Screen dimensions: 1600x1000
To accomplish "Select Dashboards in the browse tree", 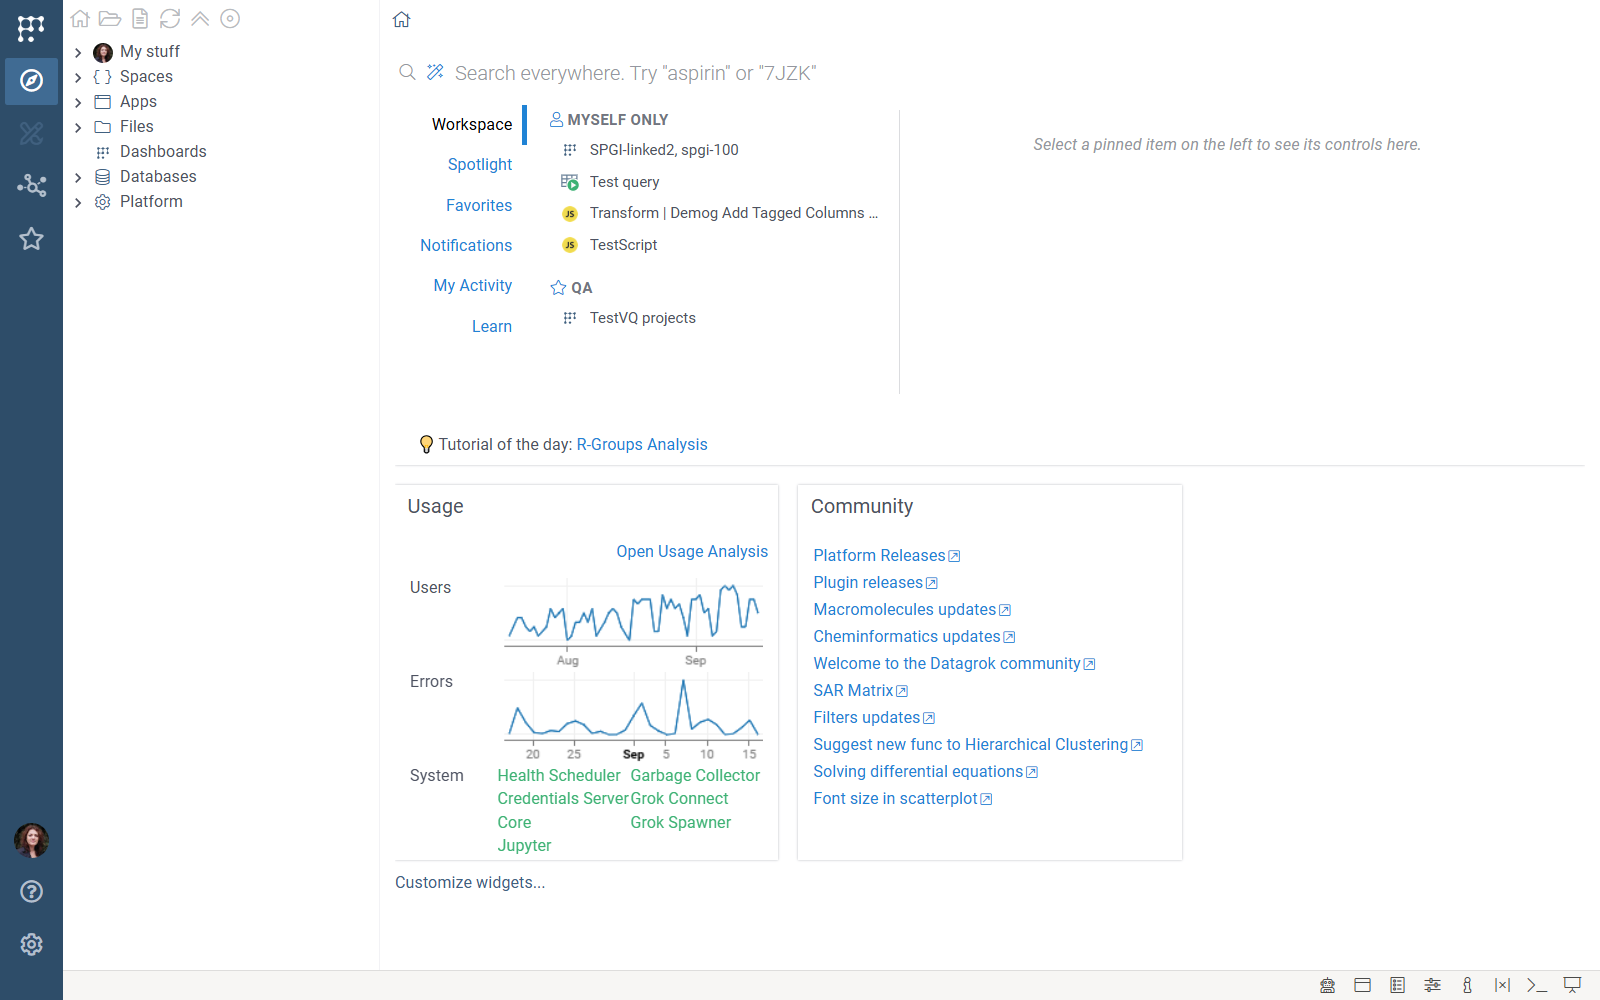I will 163,152.
